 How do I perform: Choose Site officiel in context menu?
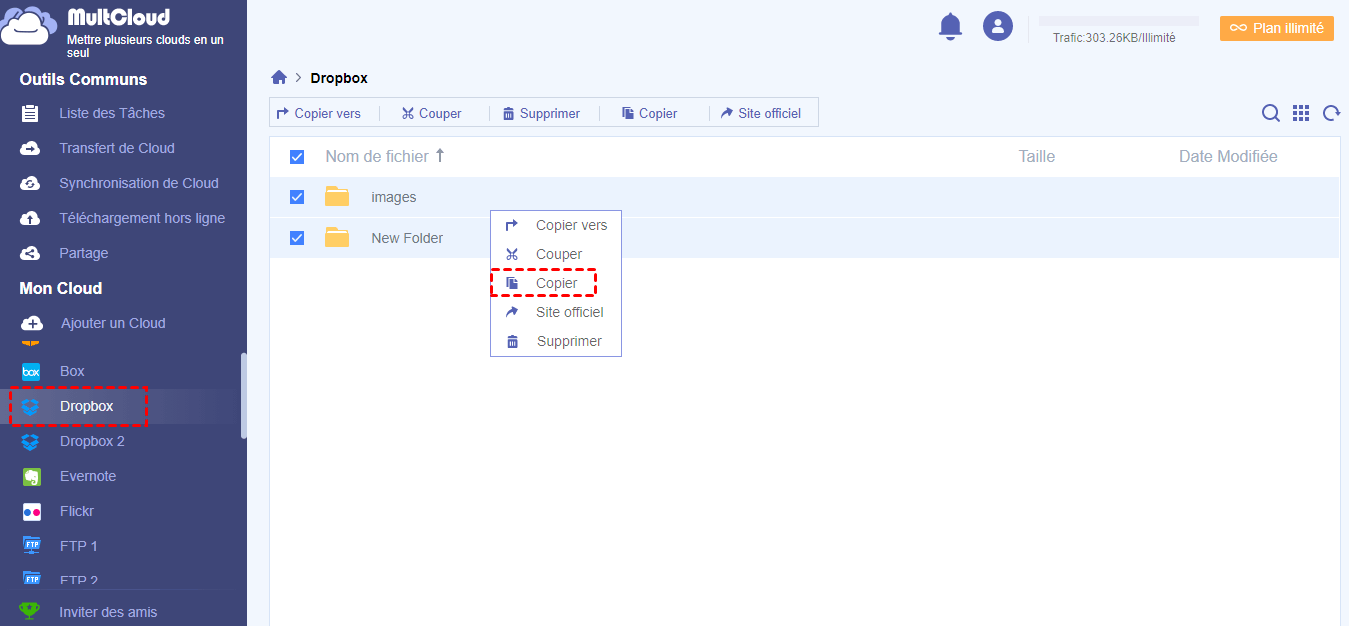click(555, 312)
